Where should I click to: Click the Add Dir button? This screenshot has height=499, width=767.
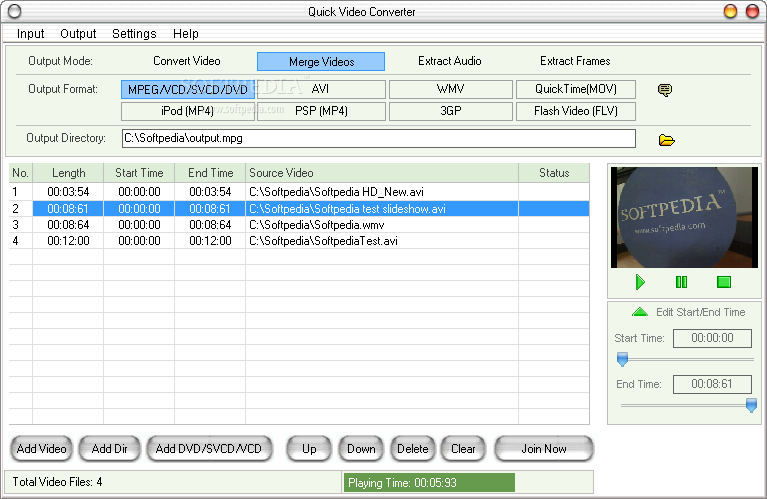(x=110, y=449)
